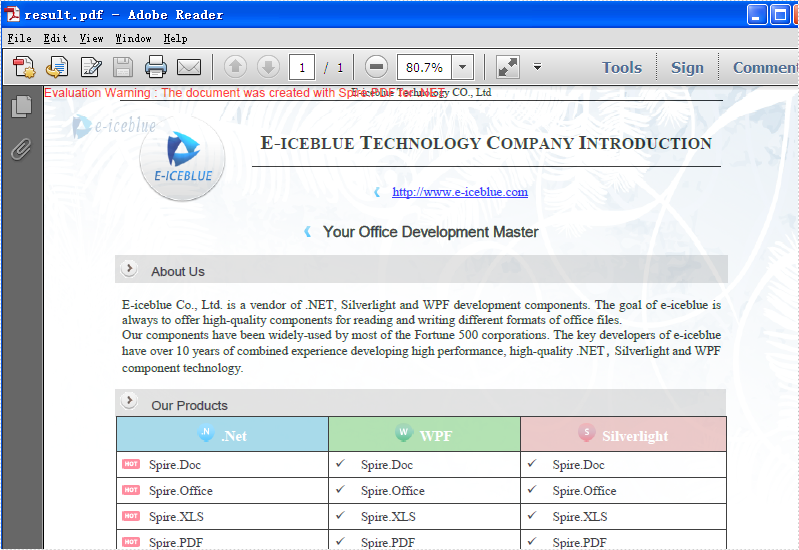This screenshot has width=799, height=550.
Task: Click the Adobe Reader title bar icon
Action: [12, 14]
